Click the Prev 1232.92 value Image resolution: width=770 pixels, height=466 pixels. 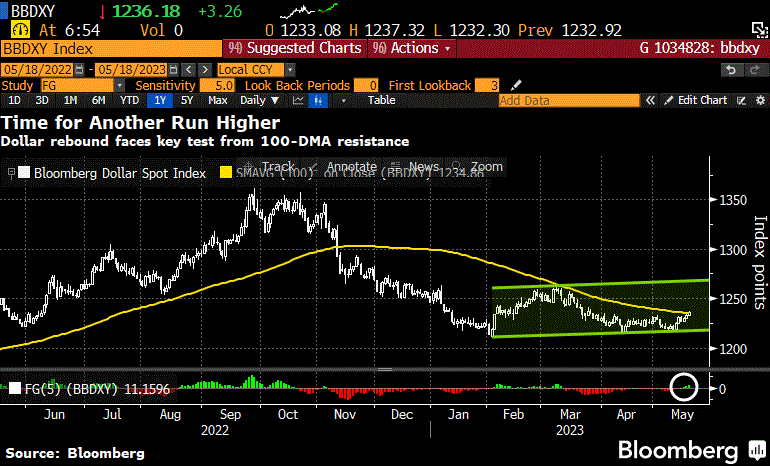pos(570,30)
